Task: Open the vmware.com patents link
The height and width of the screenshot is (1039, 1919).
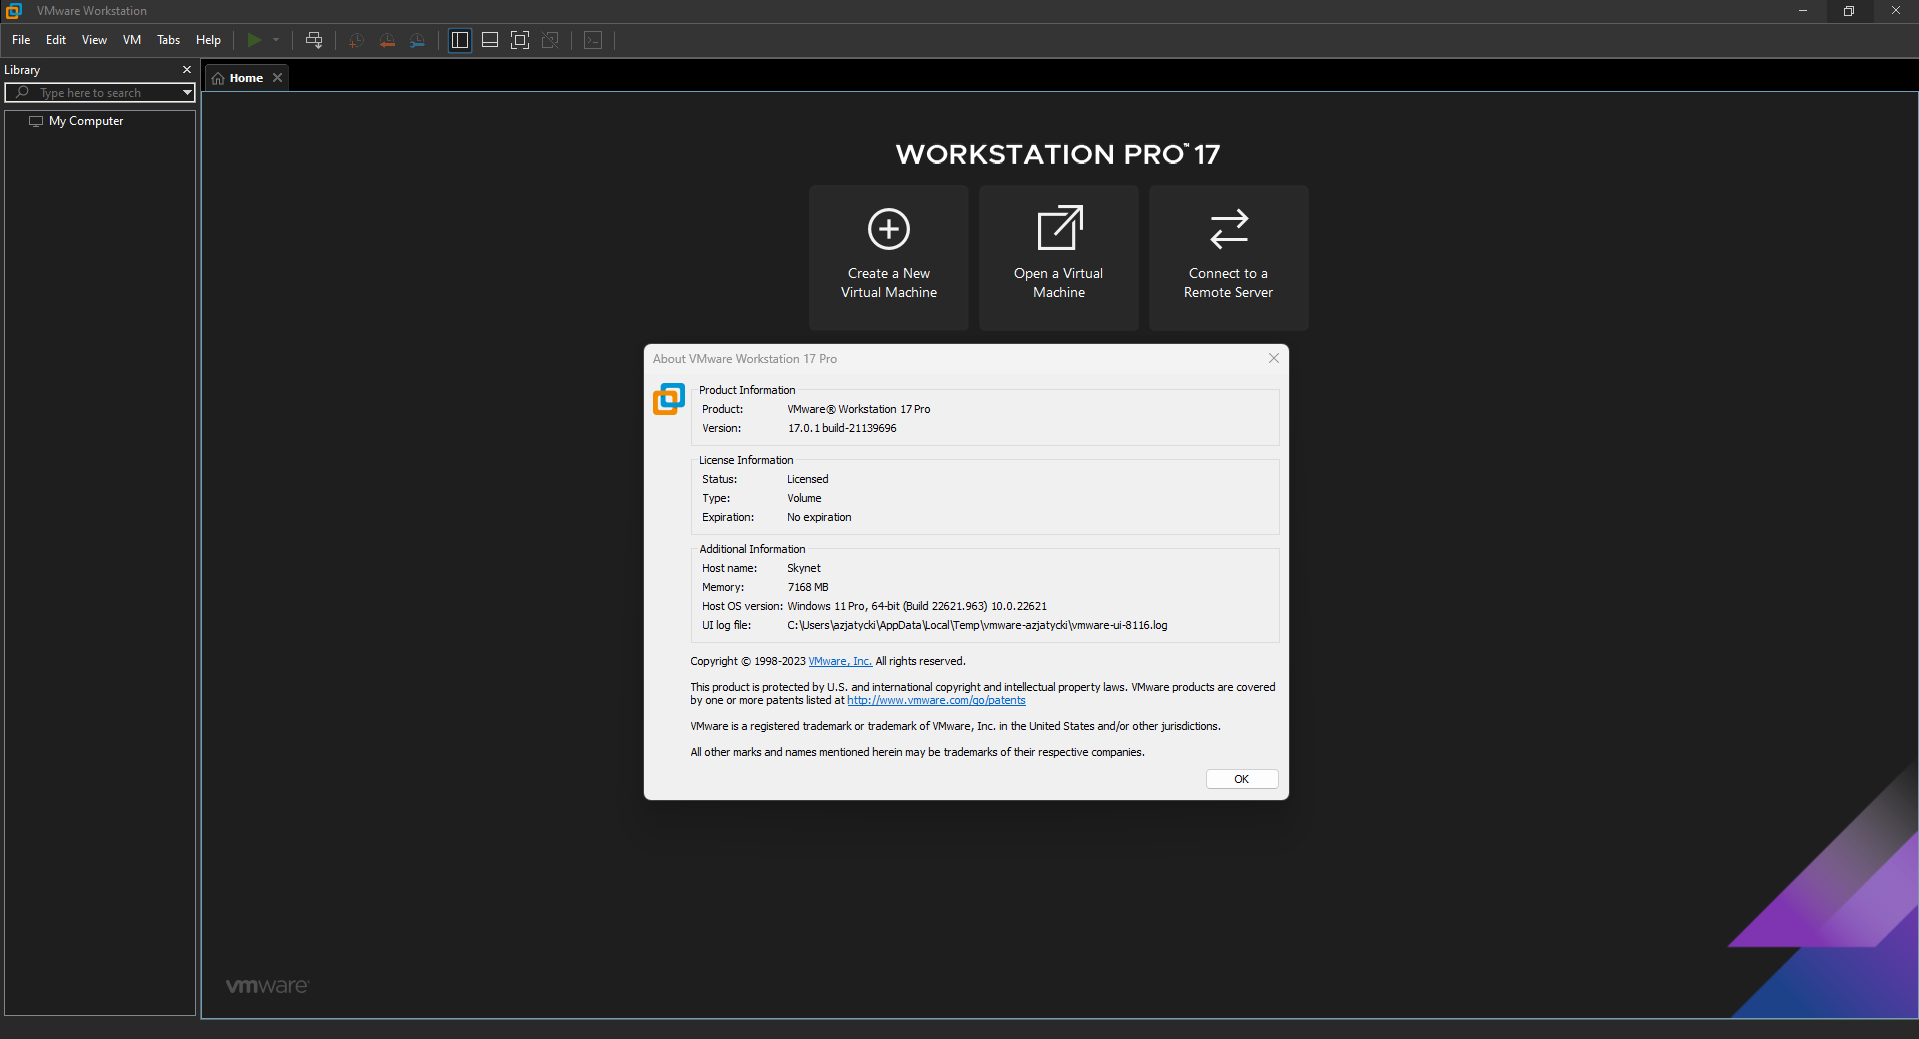Action: (x=936, y=700)
